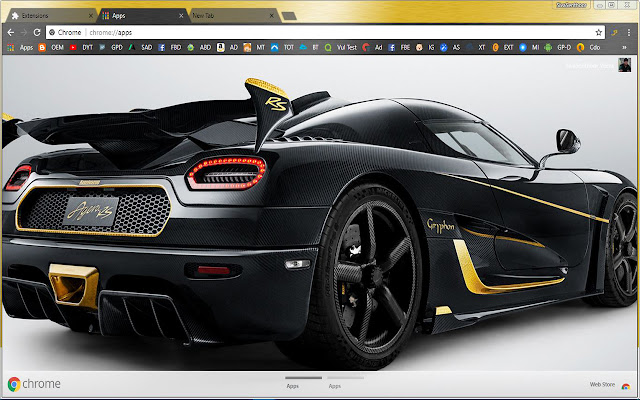Screen dimensions: 640x400
Task: Open the TOT bookmark
Action: [x=282, y=48]
